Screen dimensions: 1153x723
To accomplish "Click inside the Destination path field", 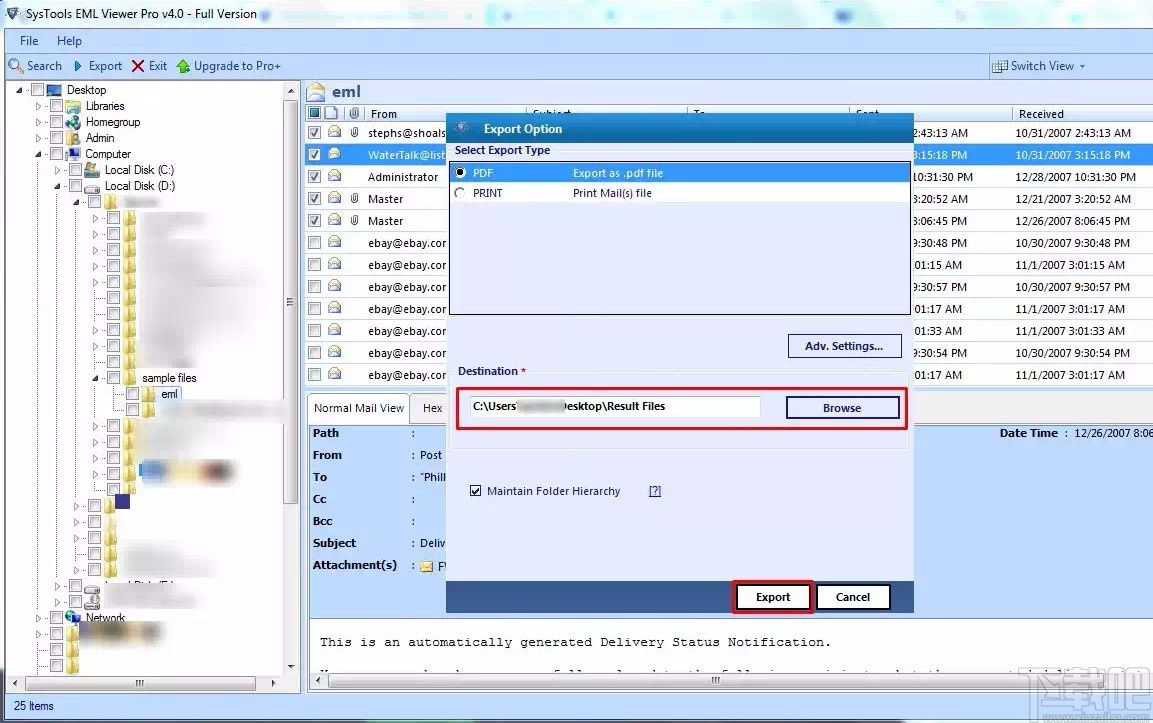I will 610,407.
